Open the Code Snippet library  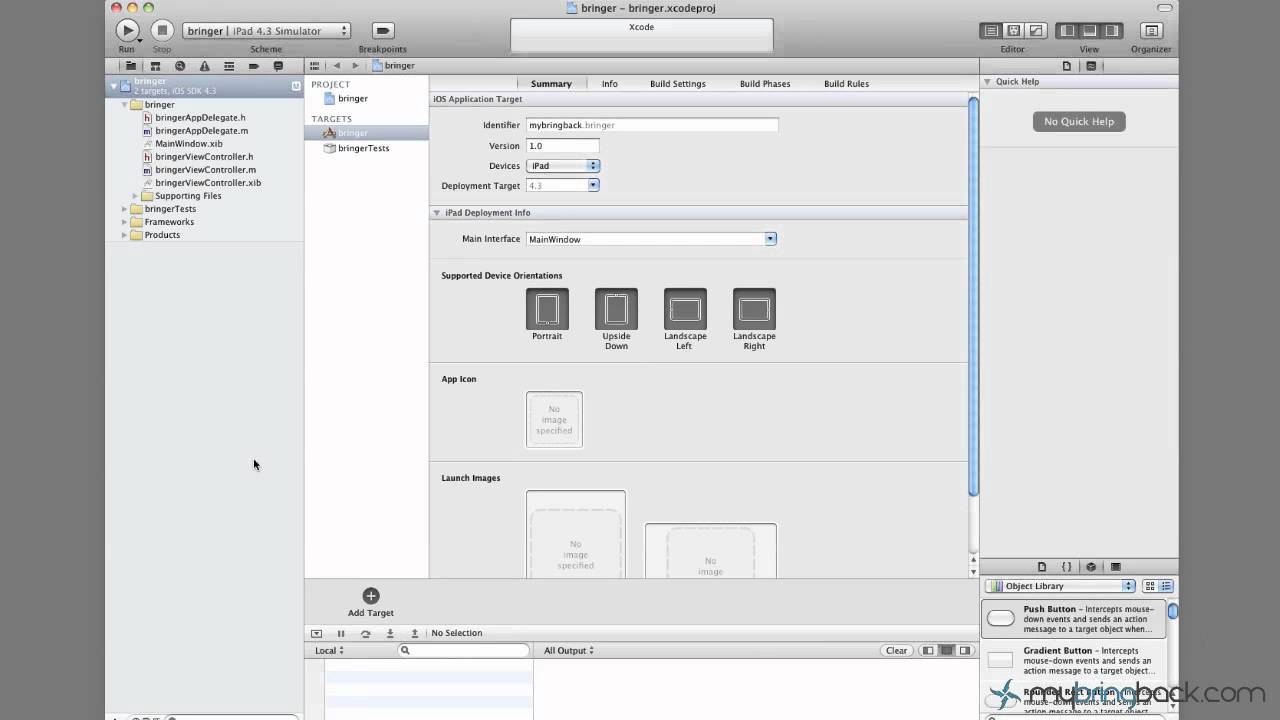click(1067, 567)
